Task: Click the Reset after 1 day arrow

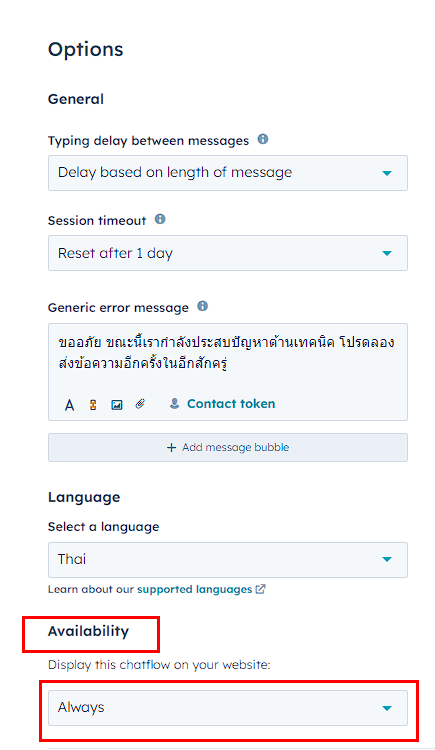Action: point(387,253)
